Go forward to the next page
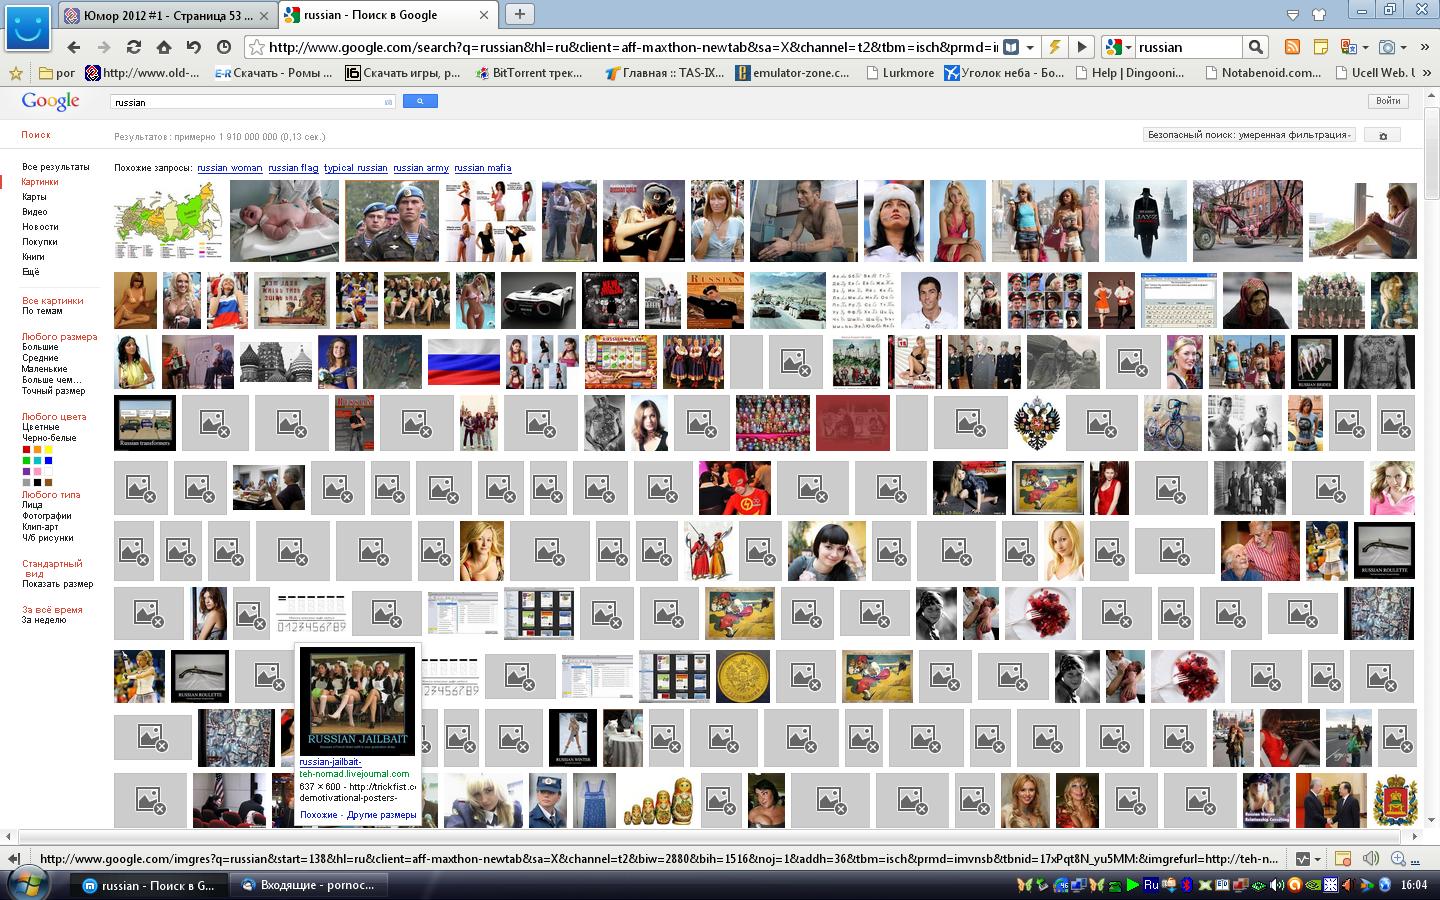The width and height of the screenshot is (1440, 900). click(x=103, y=47)
